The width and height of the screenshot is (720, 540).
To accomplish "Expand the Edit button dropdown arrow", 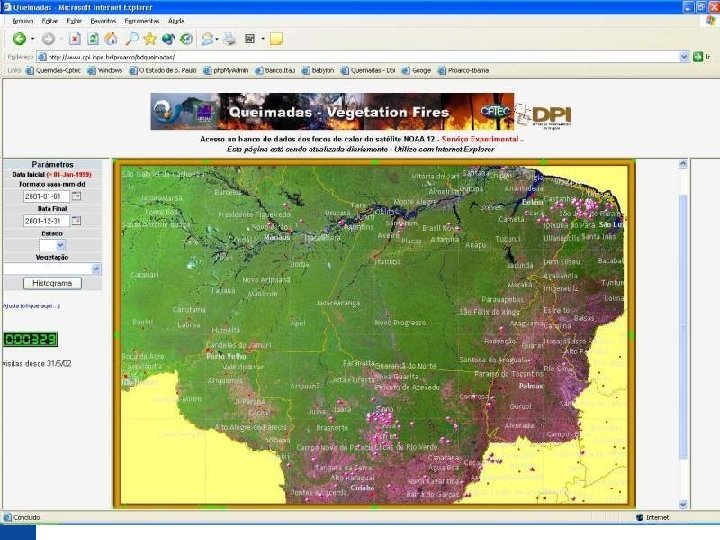I will click(263, 39).
